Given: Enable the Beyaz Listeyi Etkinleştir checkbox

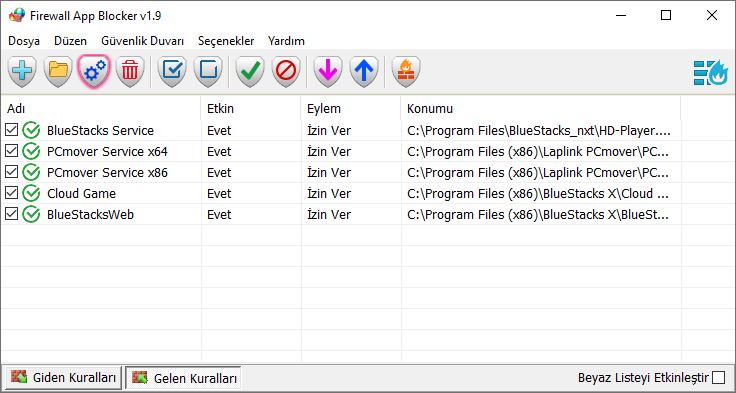Looking at the screenshot, I should 719,378.
